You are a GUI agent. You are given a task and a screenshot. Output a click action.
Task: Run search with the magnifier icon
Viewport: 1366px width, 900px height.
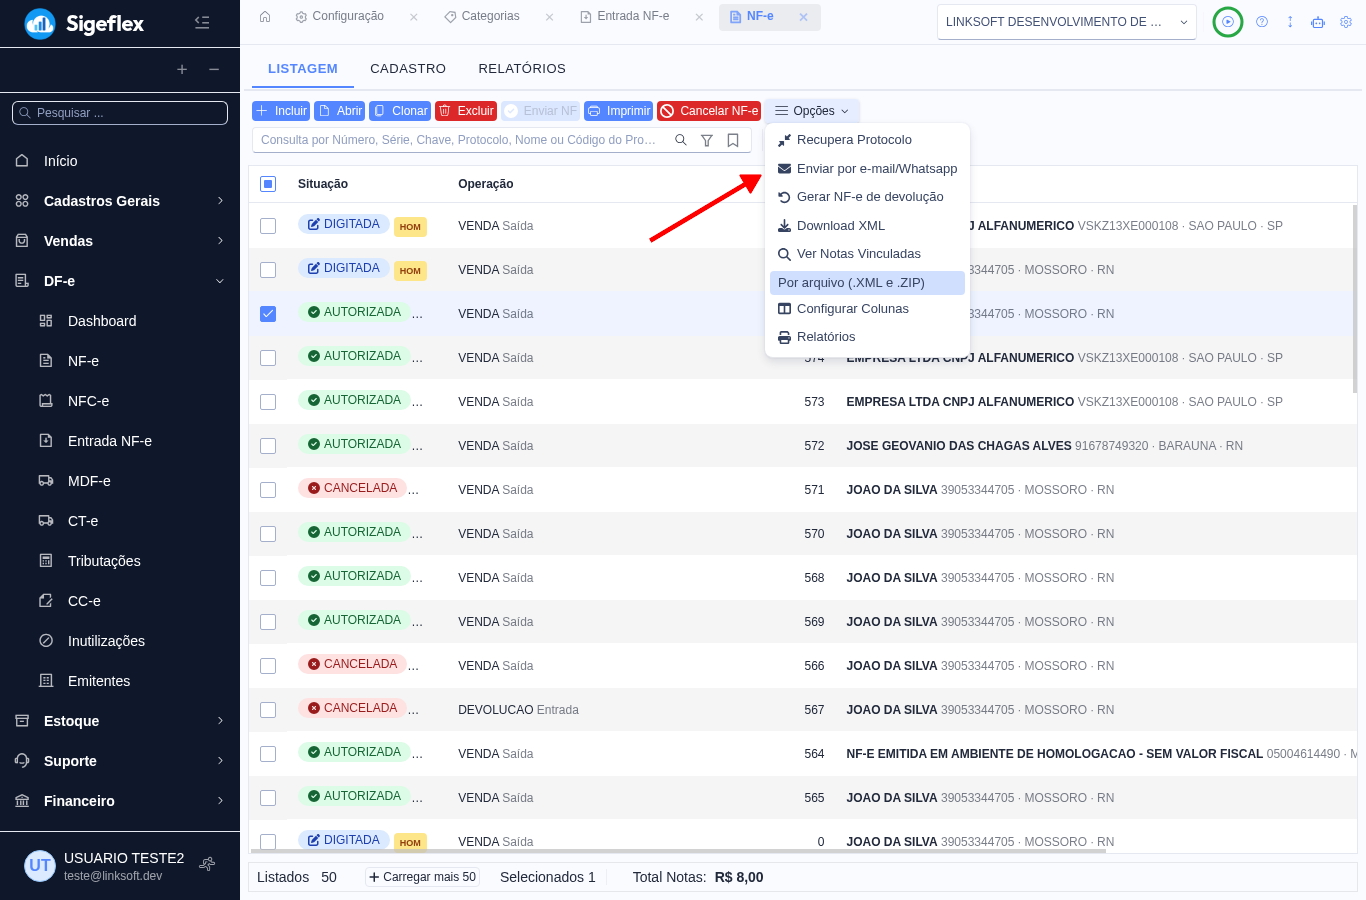click(681, 140)
